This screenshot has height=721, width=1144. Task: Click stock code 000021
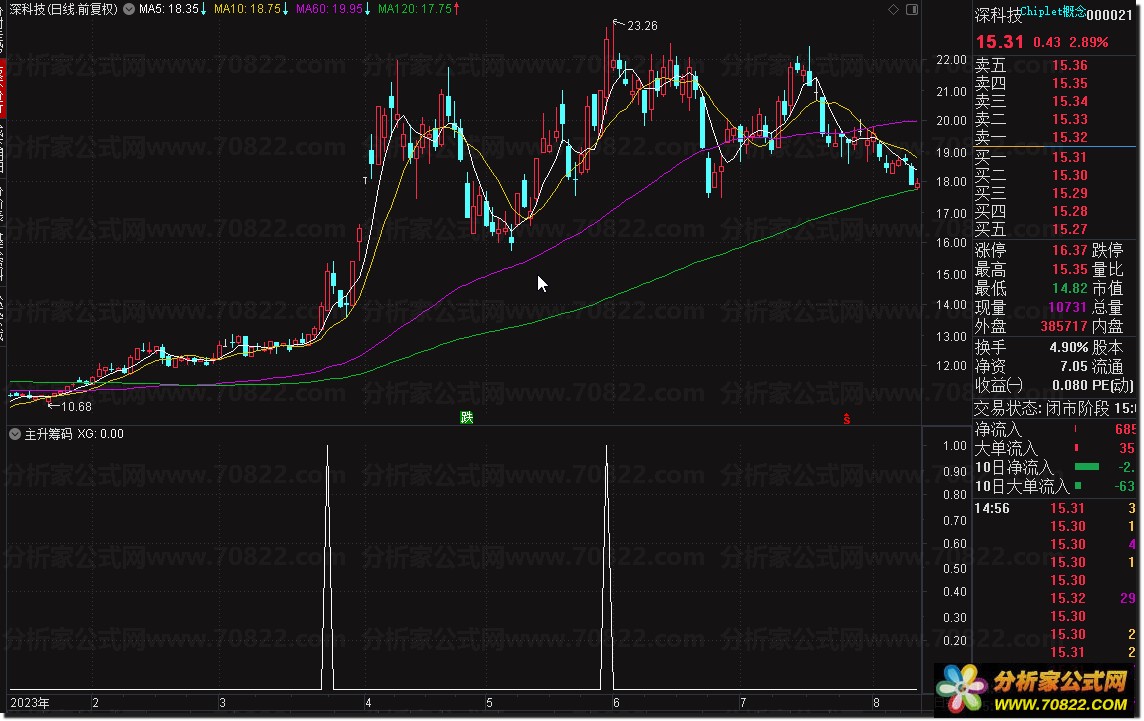1109,15
